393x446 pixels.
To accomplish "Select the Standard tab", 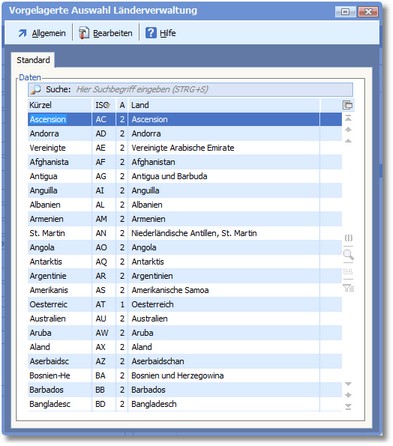I will (33, 60).
